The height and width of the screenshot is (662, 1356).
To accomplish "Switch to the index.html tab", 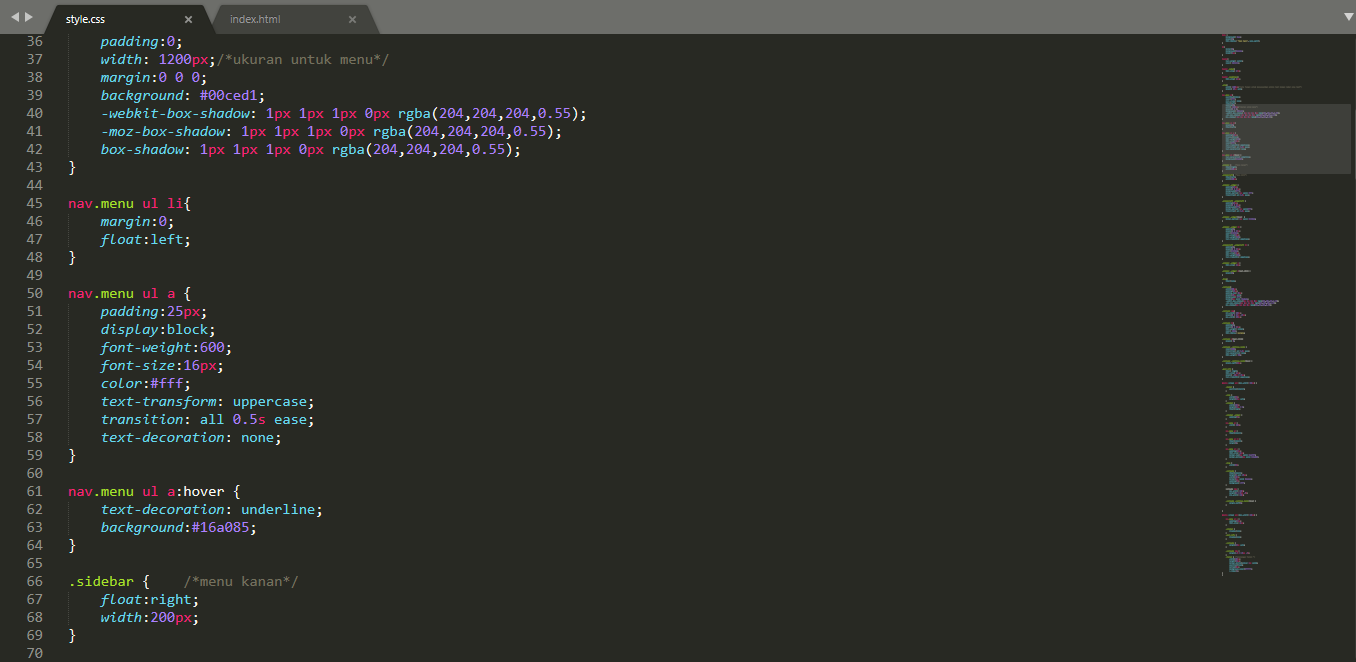I will point(258,18).
